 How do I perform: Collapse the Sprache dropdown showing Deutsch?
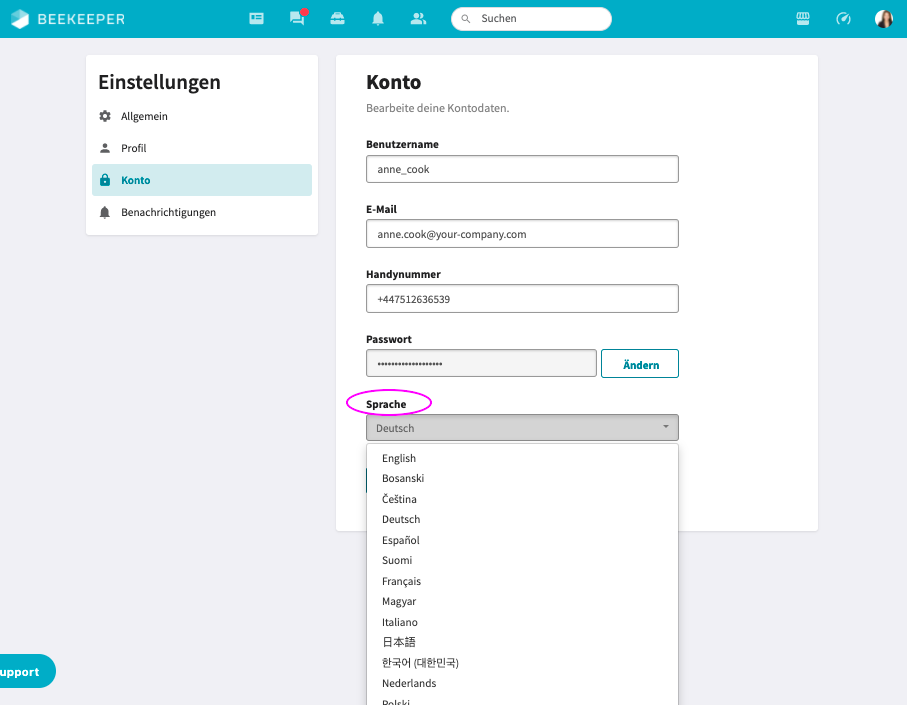click(522, 428)
